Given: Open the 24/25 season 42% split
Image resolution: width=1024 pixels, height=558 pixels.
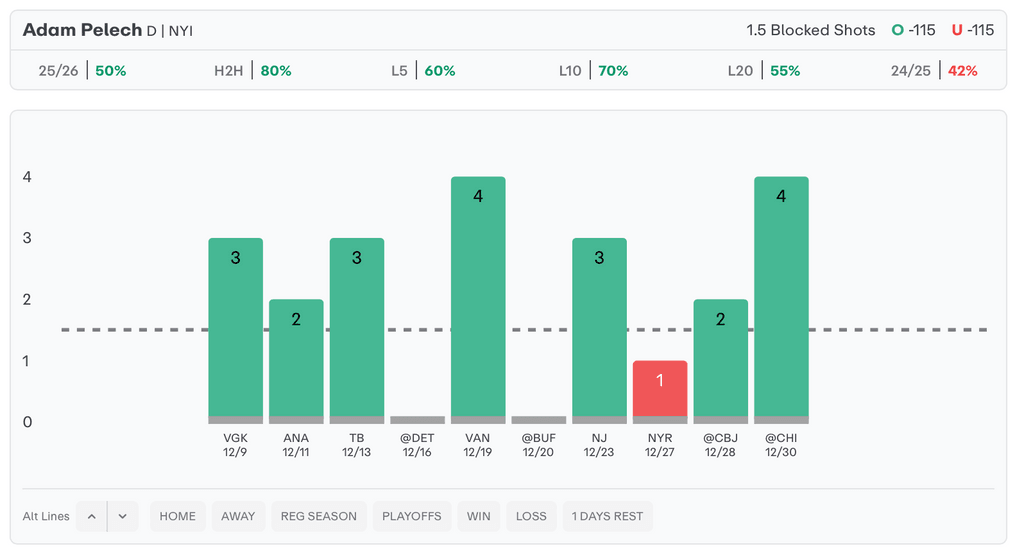Looking at the screenshot, I should [934, 71].
